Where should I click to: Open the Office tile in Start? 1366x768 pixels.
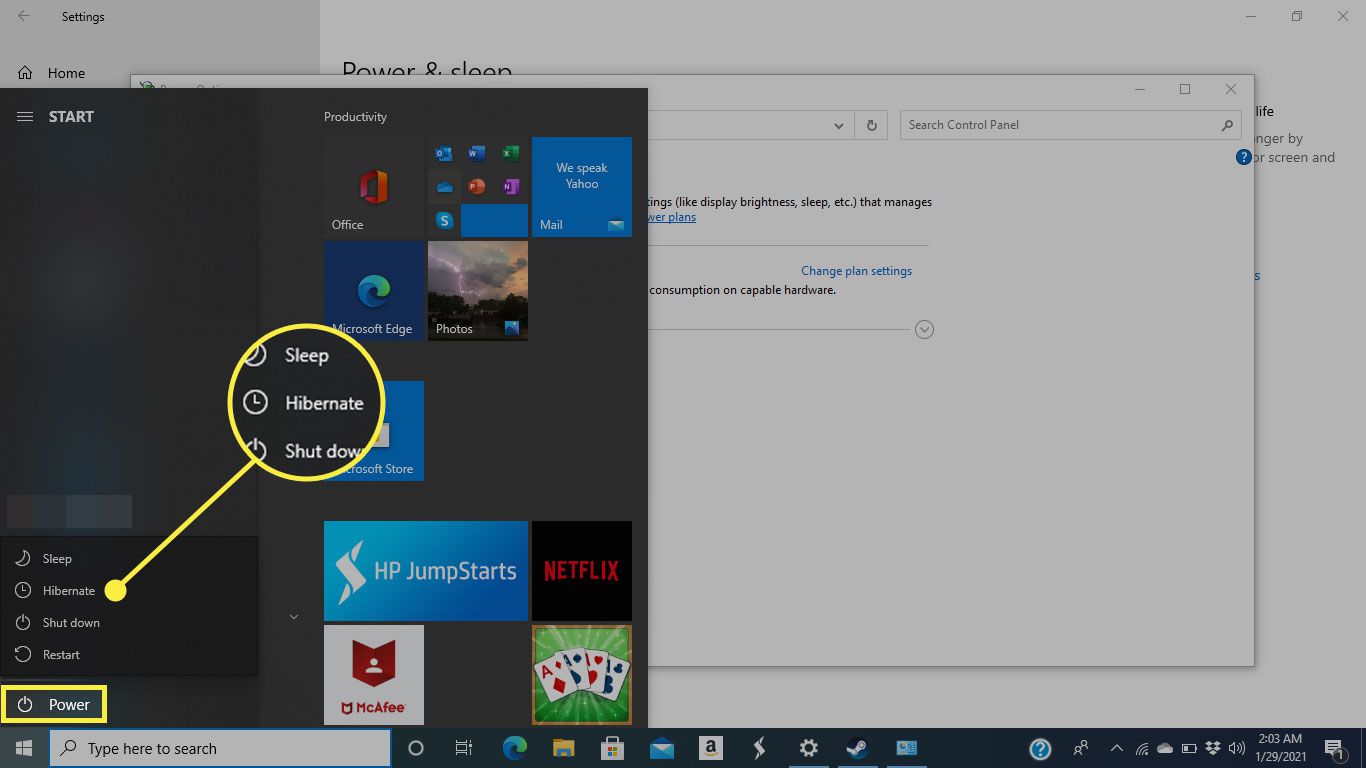375,187
